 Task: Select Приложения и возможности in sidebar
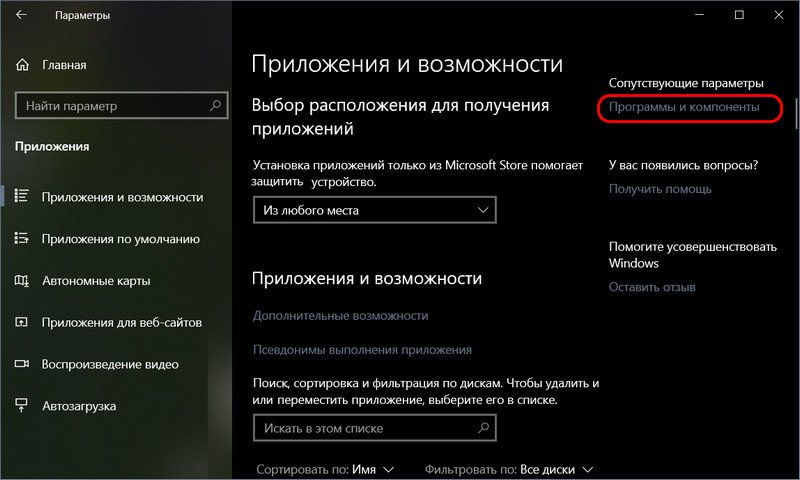[x=122, y=197]
